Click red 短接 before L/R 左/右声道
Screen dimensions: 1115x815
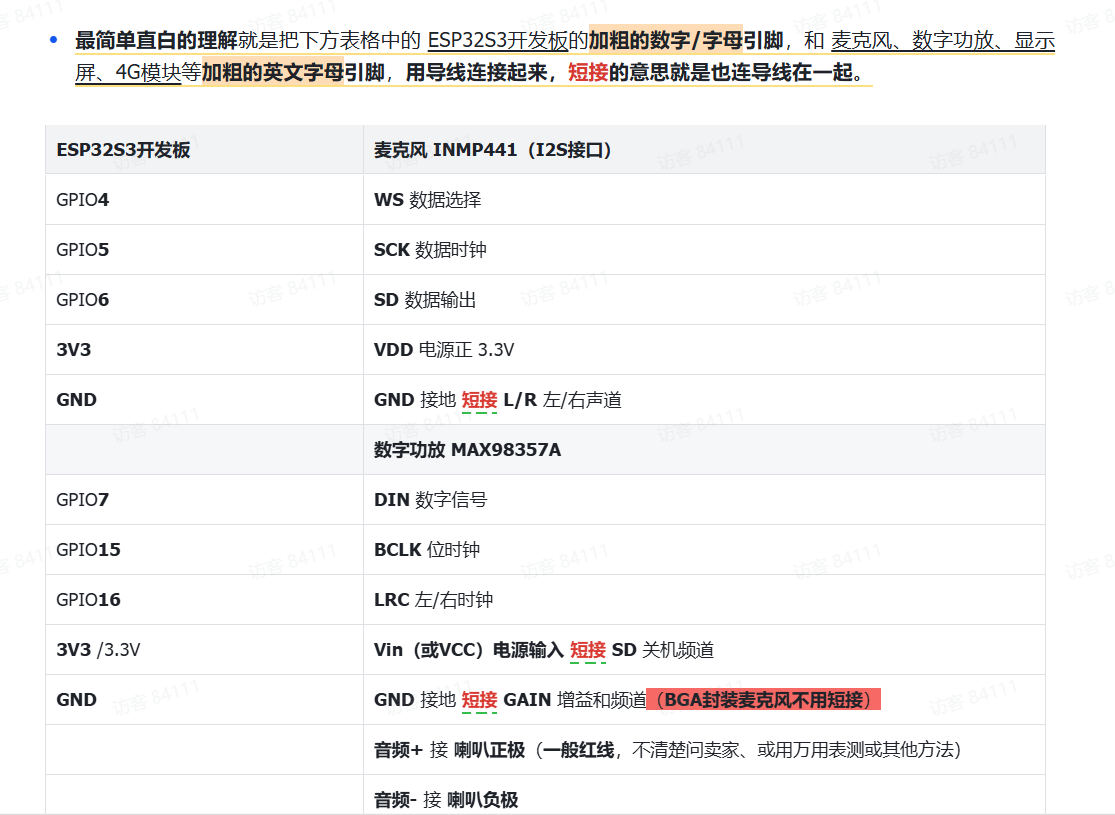pos(479,400)
